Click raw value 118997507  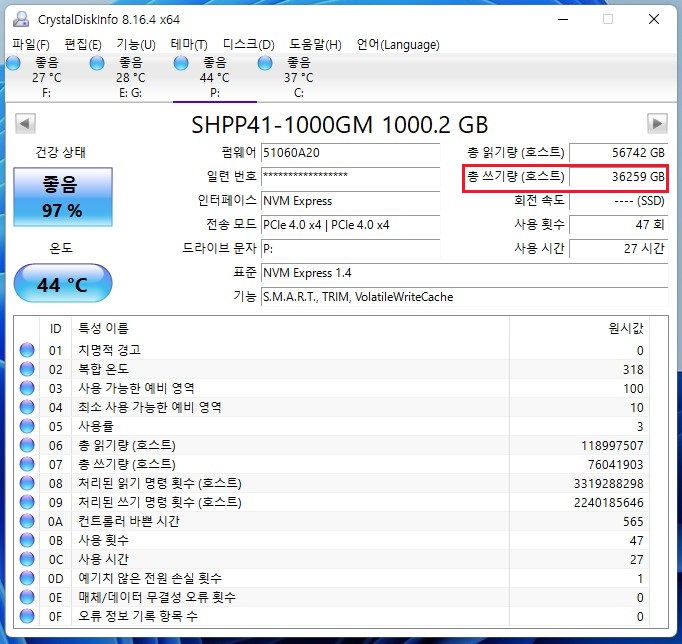coord(612,446)
